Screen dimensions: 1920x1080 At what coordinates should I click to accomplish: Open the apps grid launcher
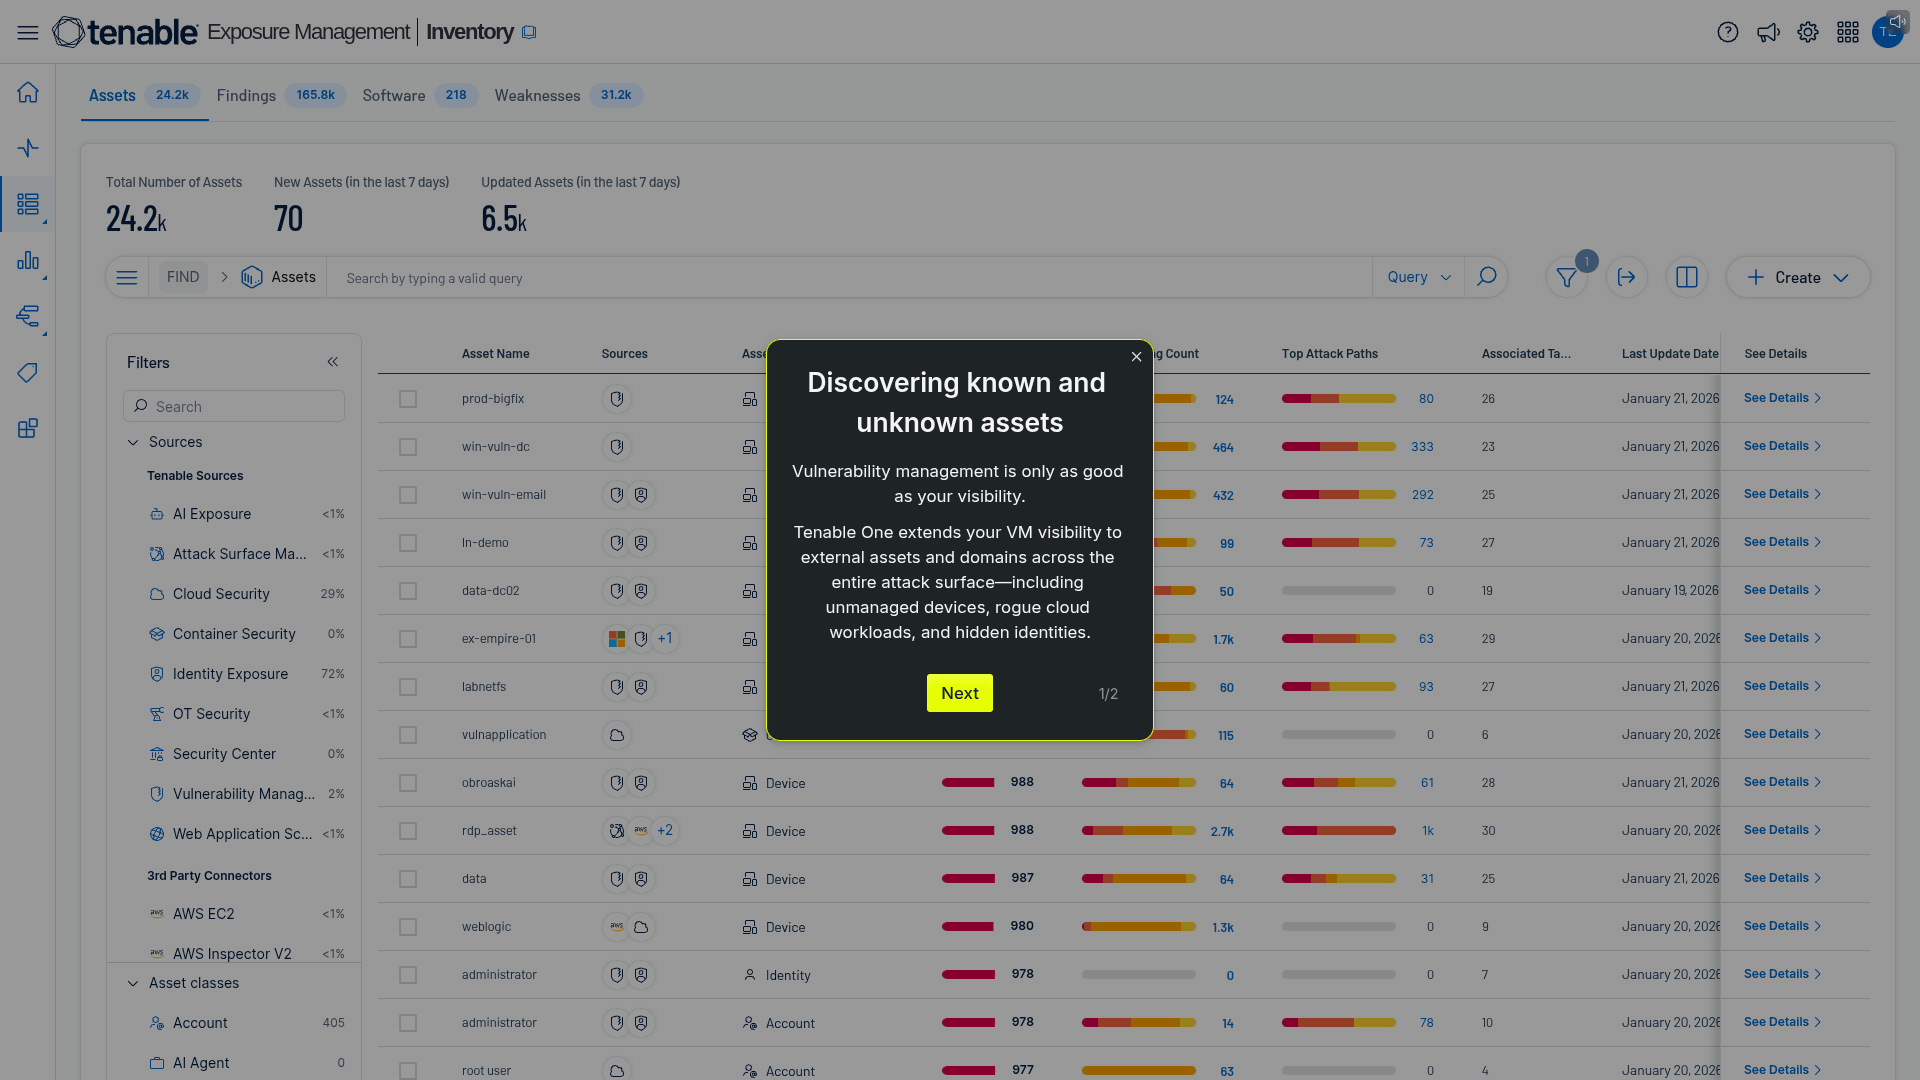point(1848,33)
